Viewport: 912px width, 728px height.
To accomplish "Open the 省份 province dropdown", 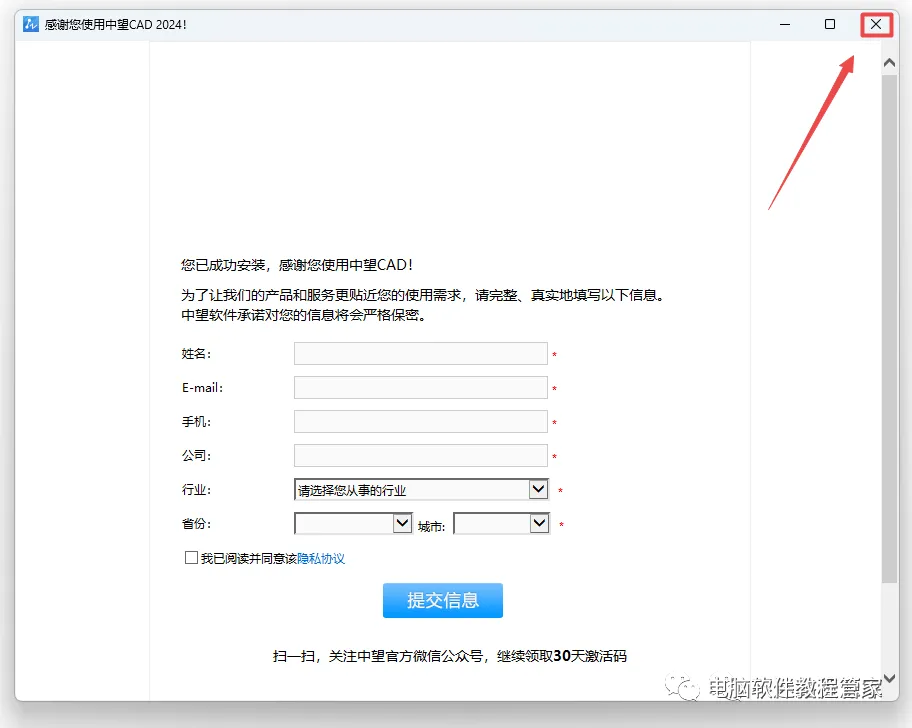I will (x=353, y=523).
